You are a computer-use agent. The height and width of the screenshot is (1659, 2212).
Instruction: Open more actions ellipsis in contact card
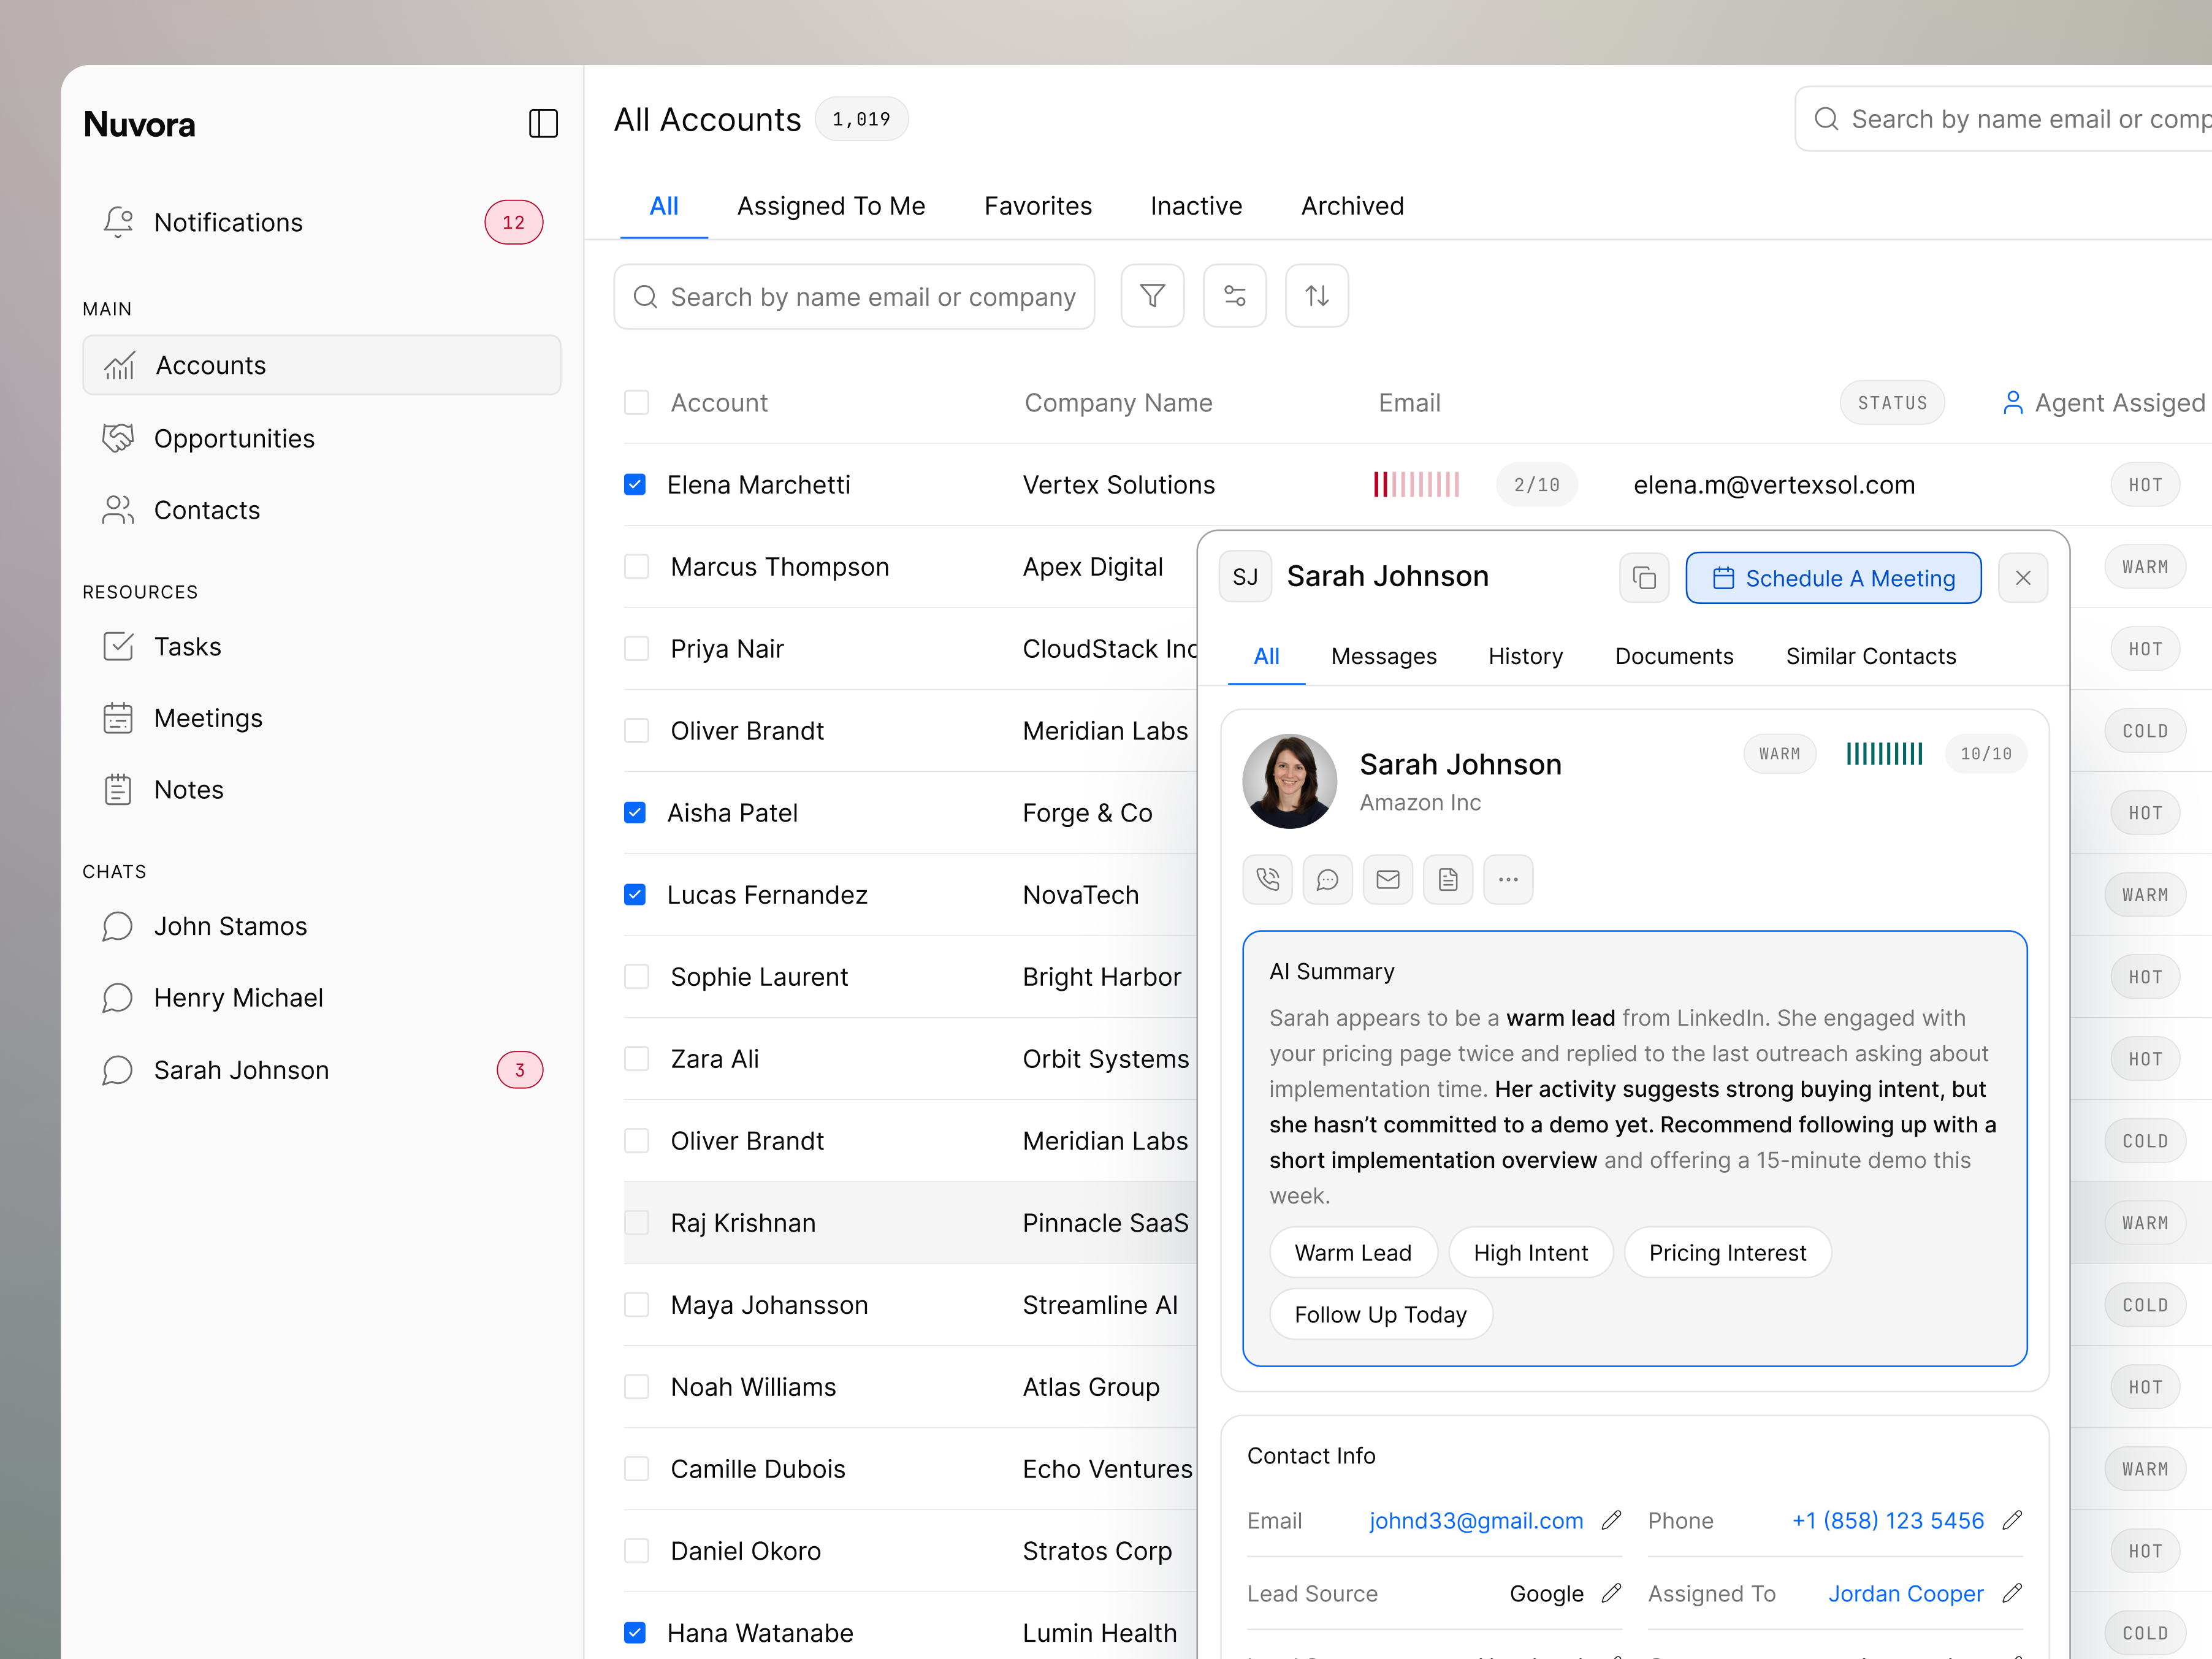pos(1508,879)
